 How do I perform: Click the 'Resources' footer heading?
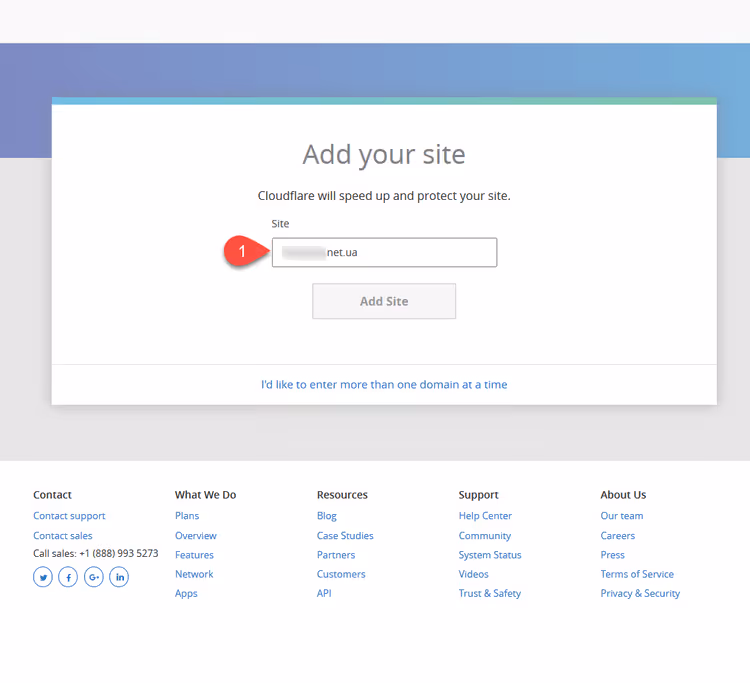click(342, 495)
